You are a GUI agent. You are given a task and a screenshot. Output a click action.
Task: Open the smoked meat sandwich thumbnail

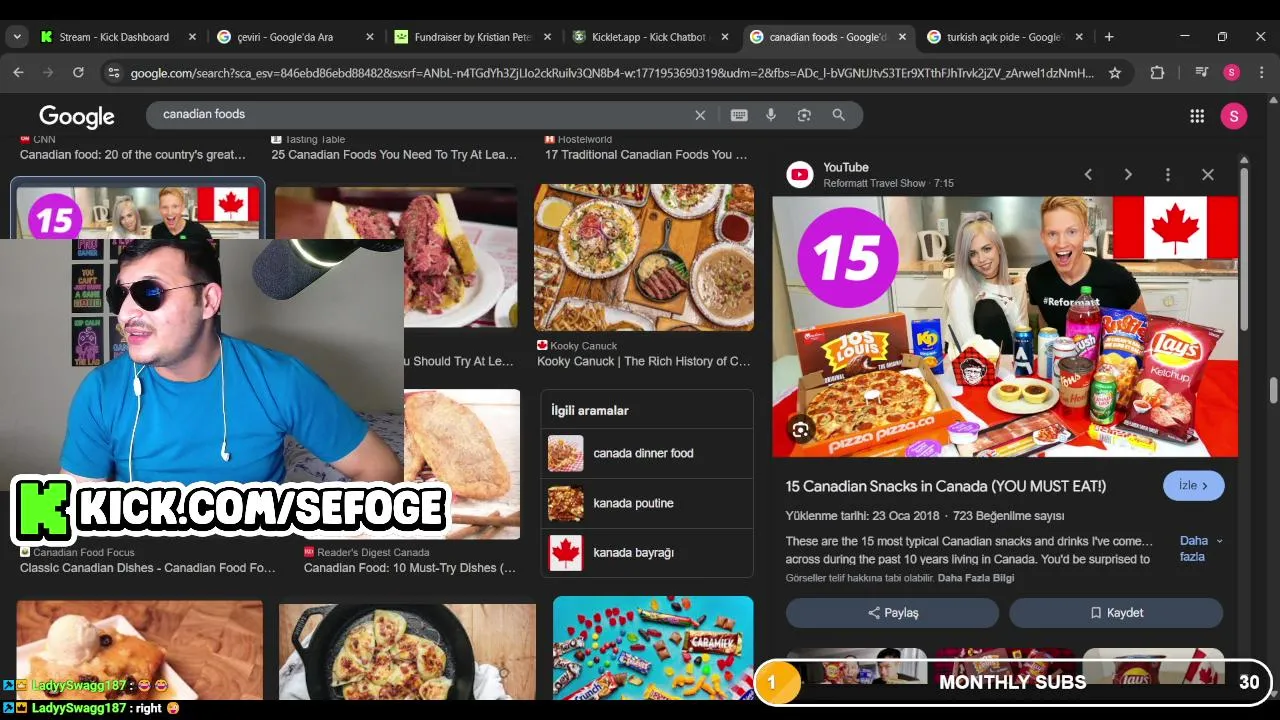coord(460,257)
